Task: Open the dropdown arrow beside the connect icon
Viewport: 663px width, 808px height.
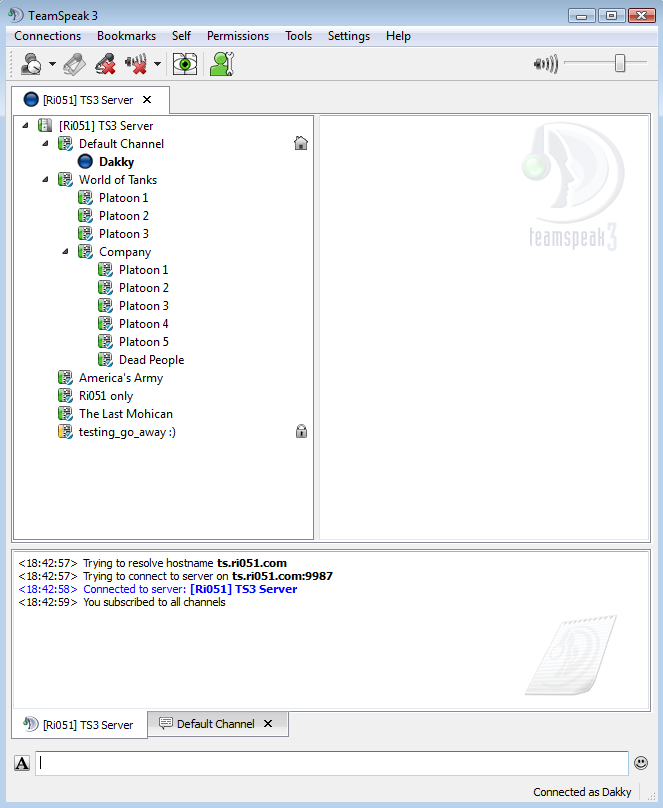Action: click(x=52, y=65)
